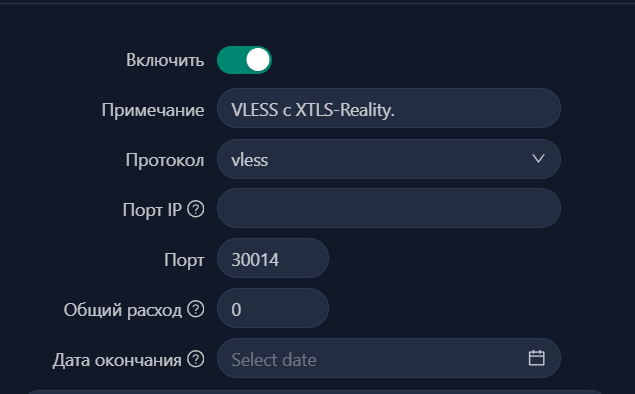Open the calendar icon in date field

[x=537, y=358]
